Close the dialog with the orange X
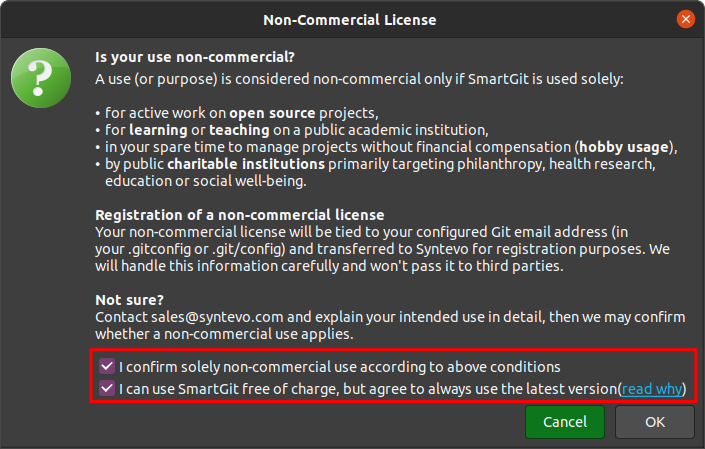Image resolution: width=705 pixels, height=449 pixels. coord(686,19)
